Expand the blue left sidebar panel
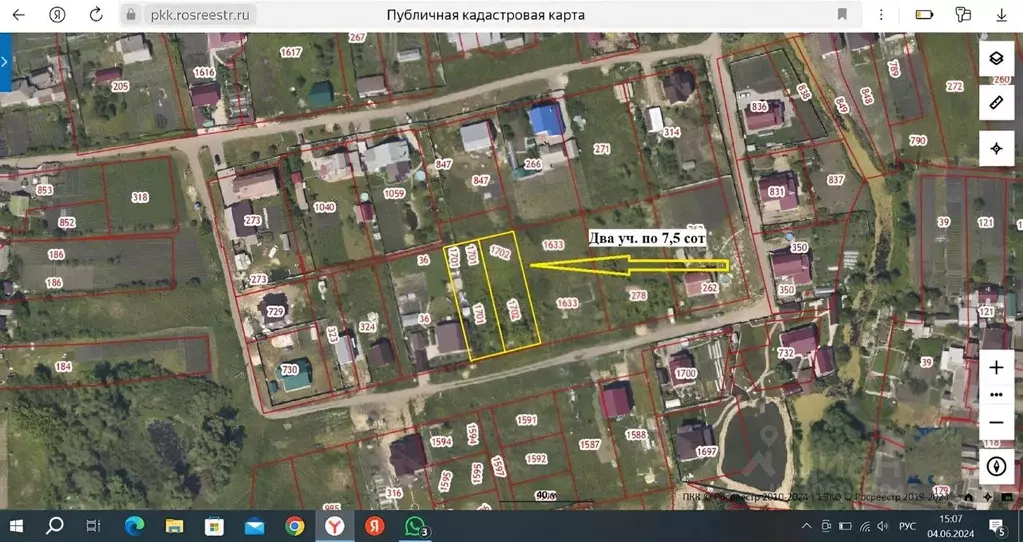The width and height of the screenshot is (1023, 542). point(5,63)
